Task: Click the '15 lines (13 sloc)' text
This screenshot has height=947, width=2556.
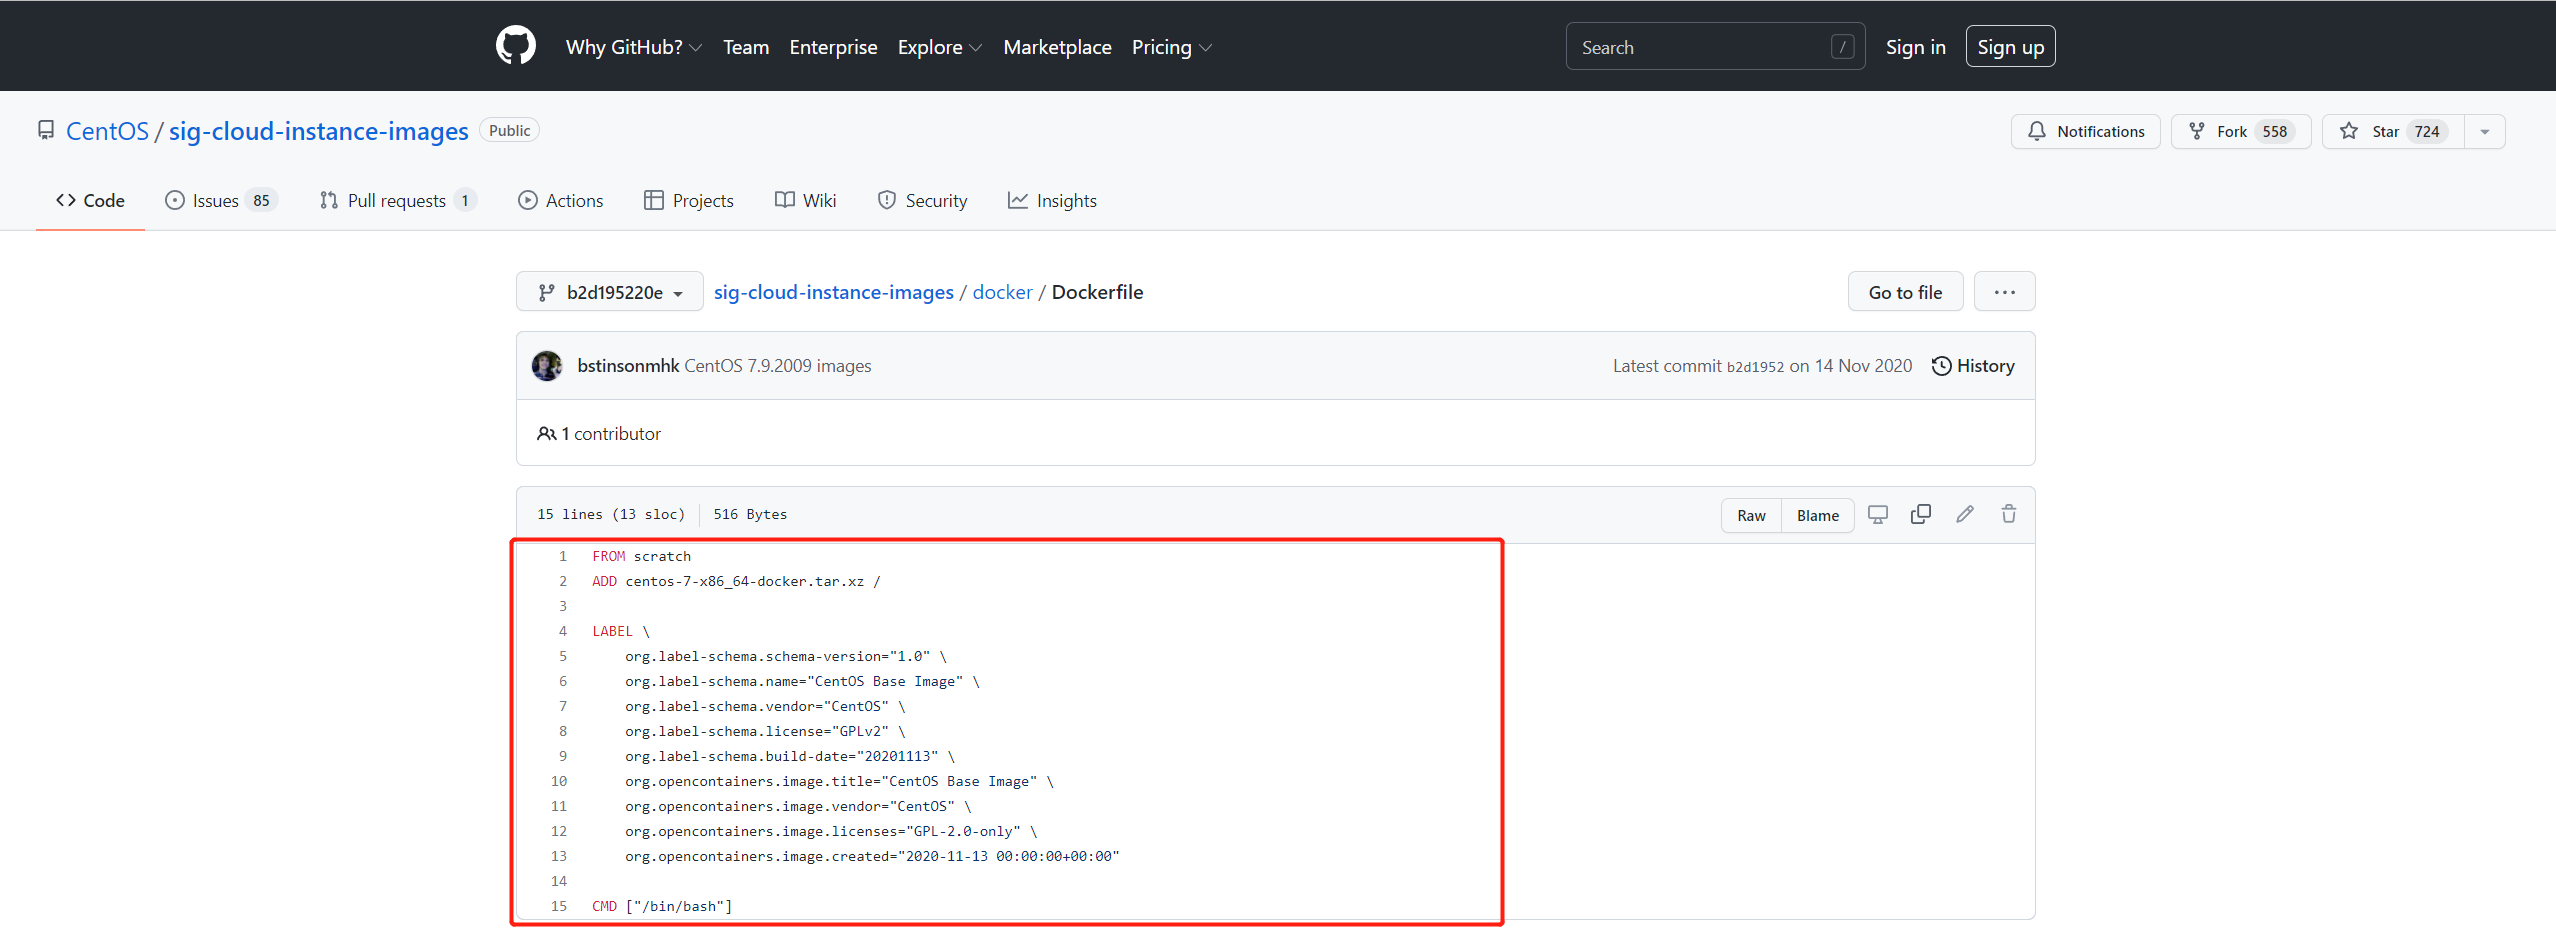Action: click(x=610, y=514)
